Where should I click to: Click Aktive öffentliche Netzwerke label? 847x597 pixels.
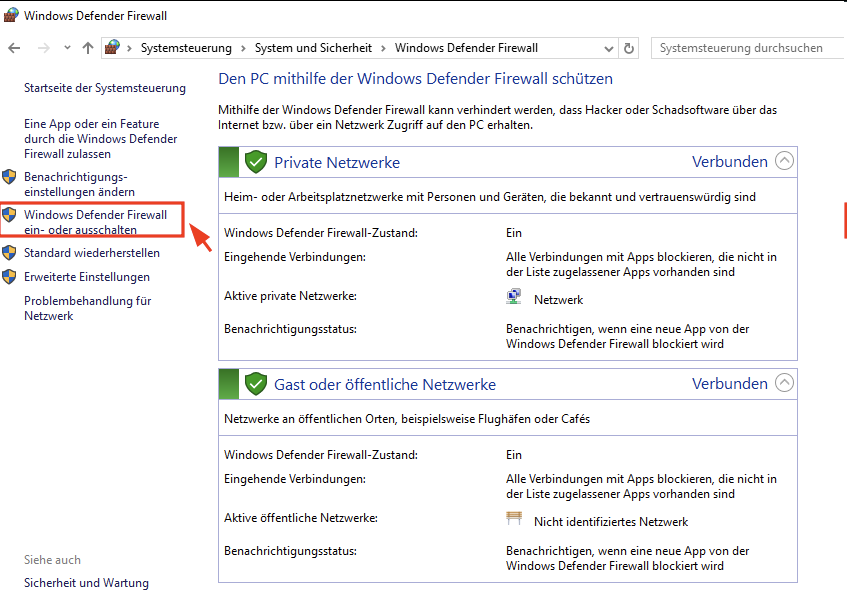[x=301, y=518]
